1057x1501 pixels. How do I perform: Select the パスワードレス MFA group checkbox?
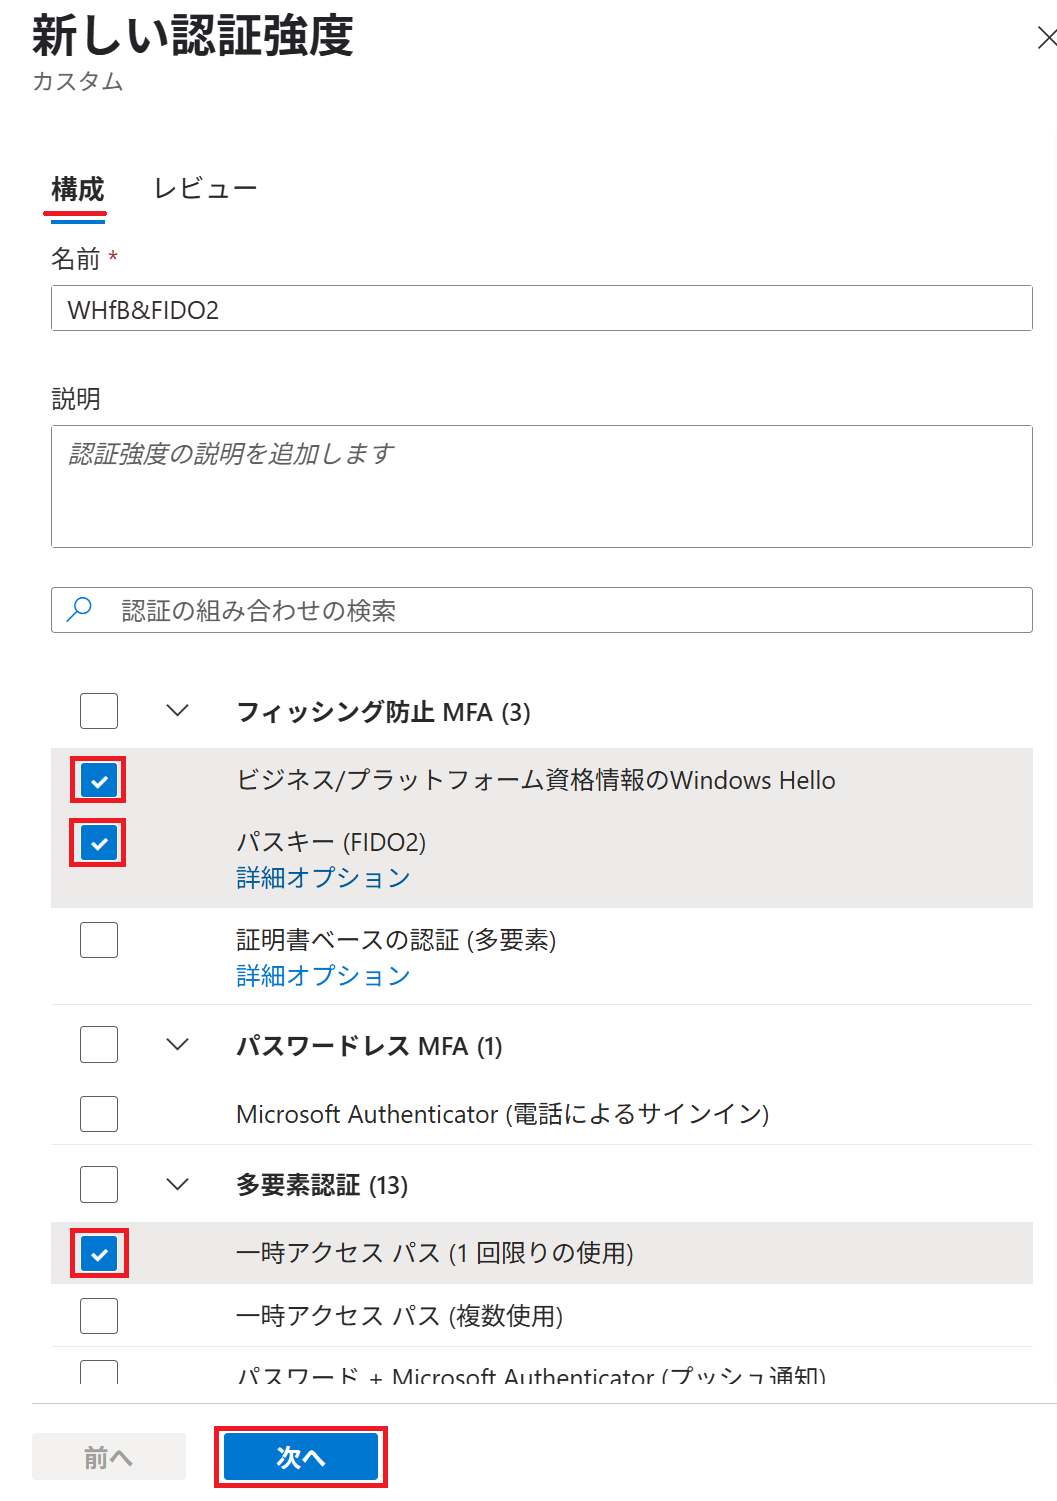[99, 1045]
